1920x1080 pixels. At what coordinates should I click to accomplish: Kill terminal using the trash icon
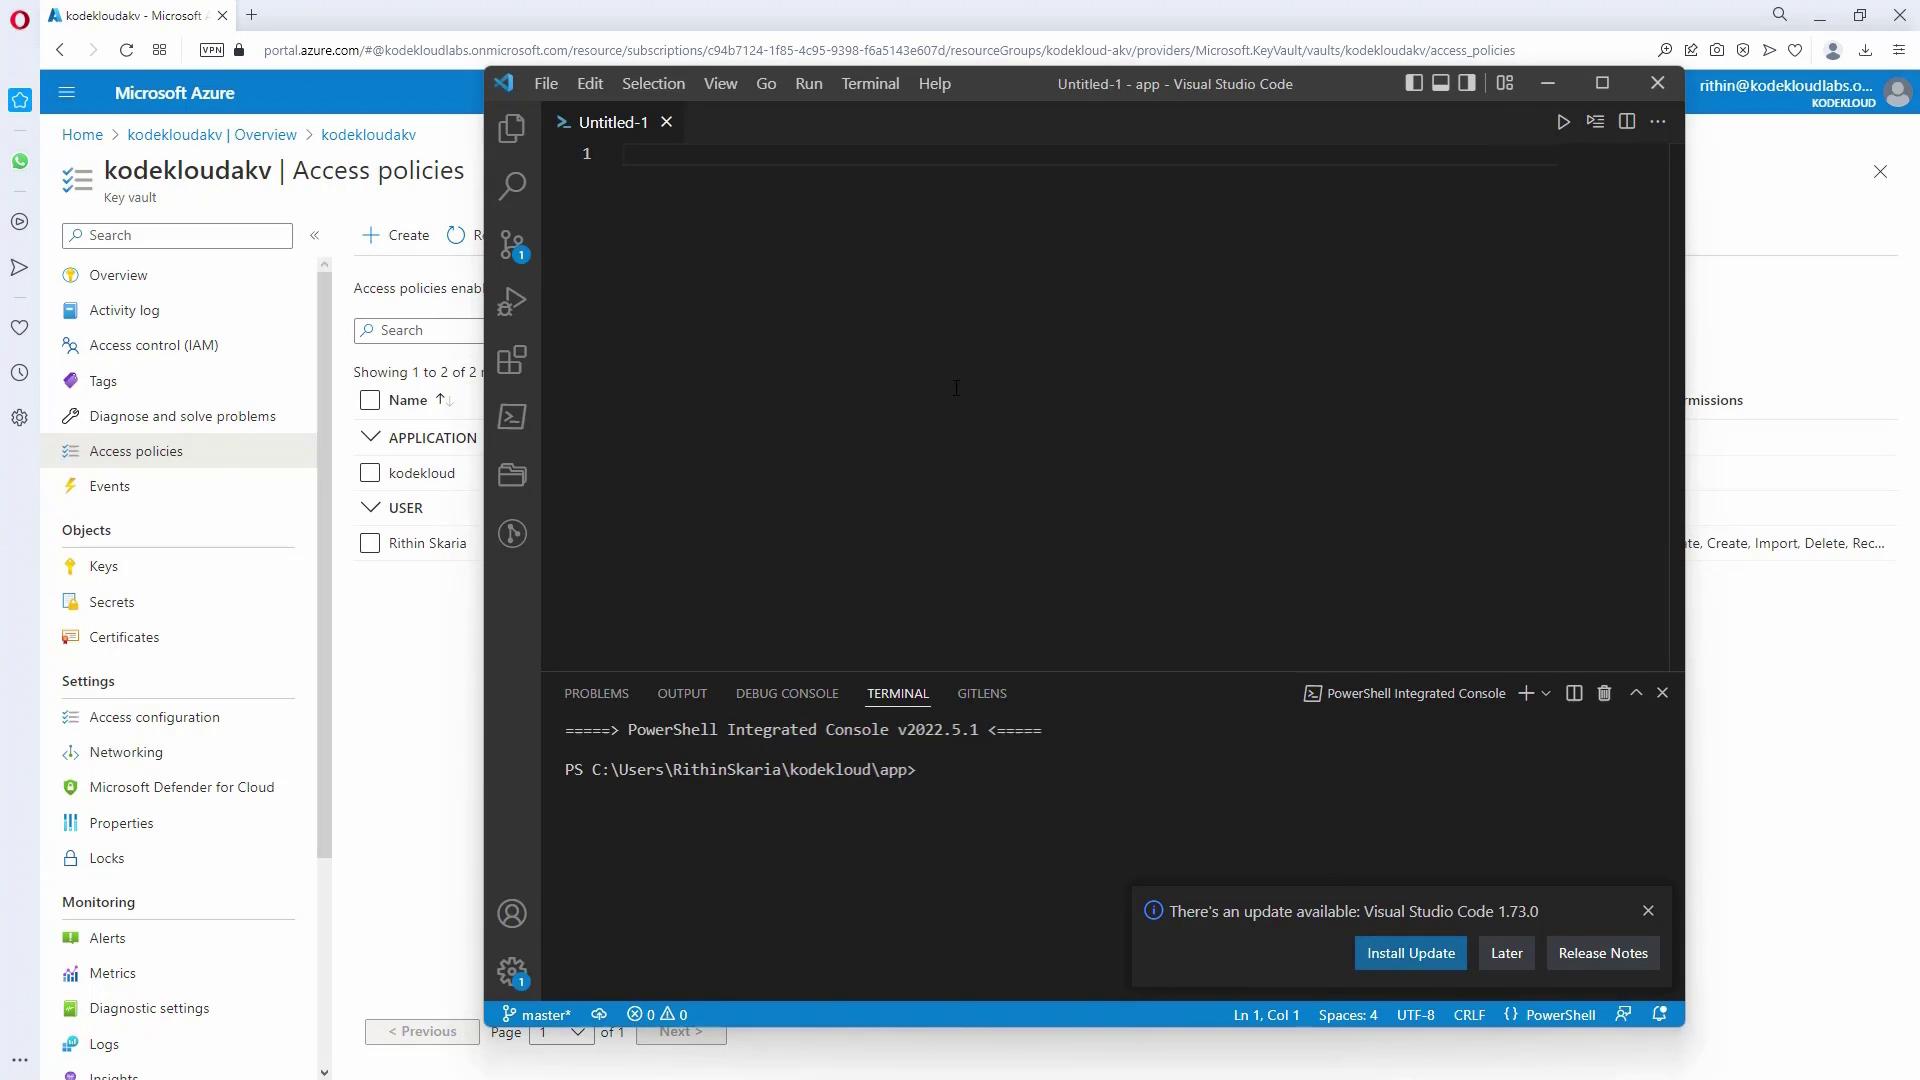(x=1604, y=693)
